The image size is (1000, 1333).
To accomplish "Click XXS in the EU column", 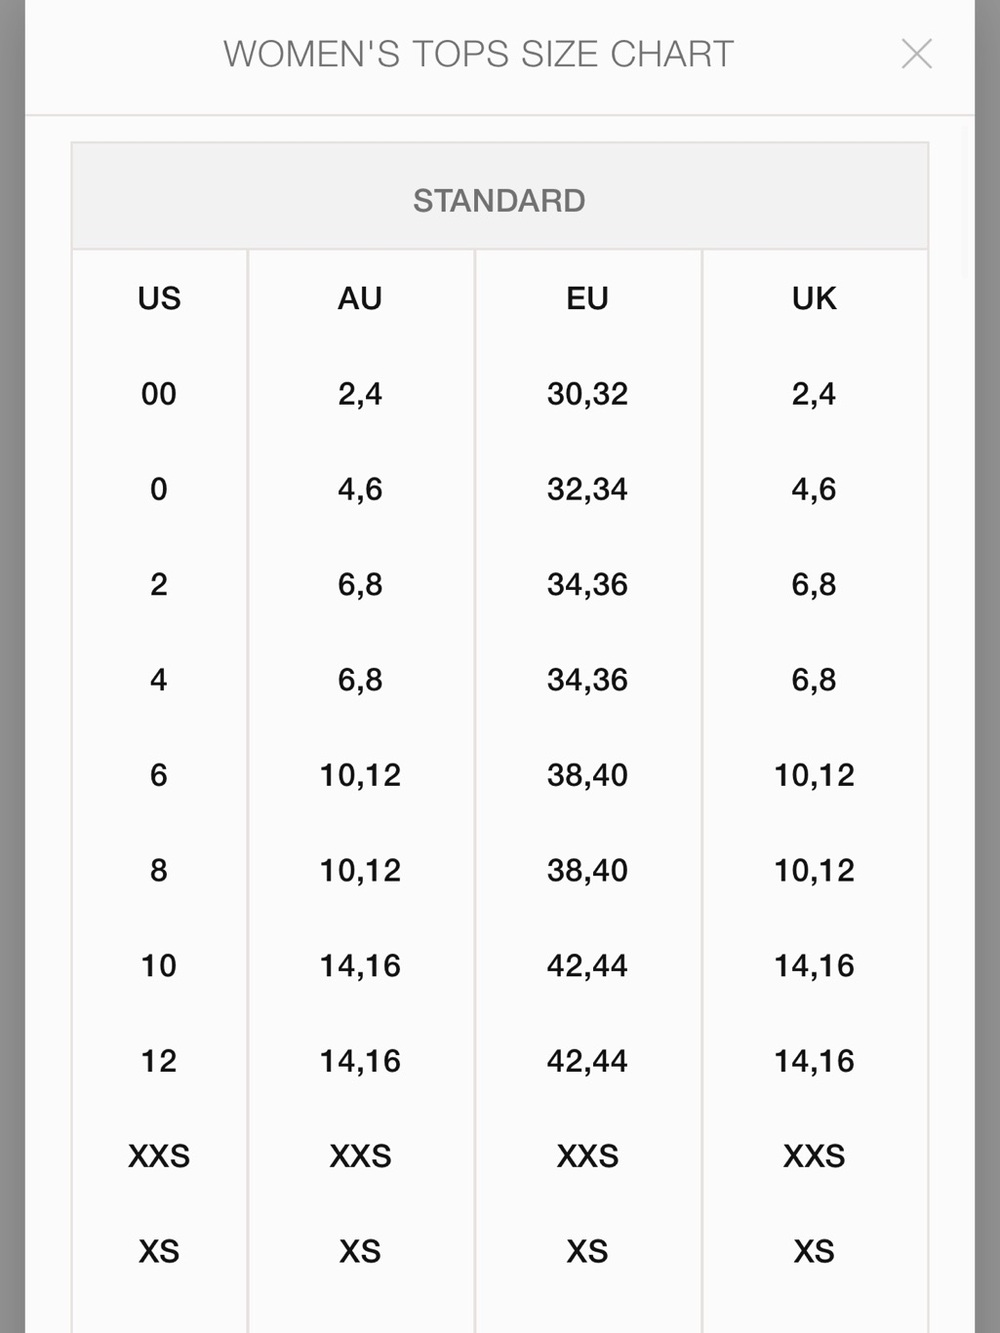I will pos(587,1156).
